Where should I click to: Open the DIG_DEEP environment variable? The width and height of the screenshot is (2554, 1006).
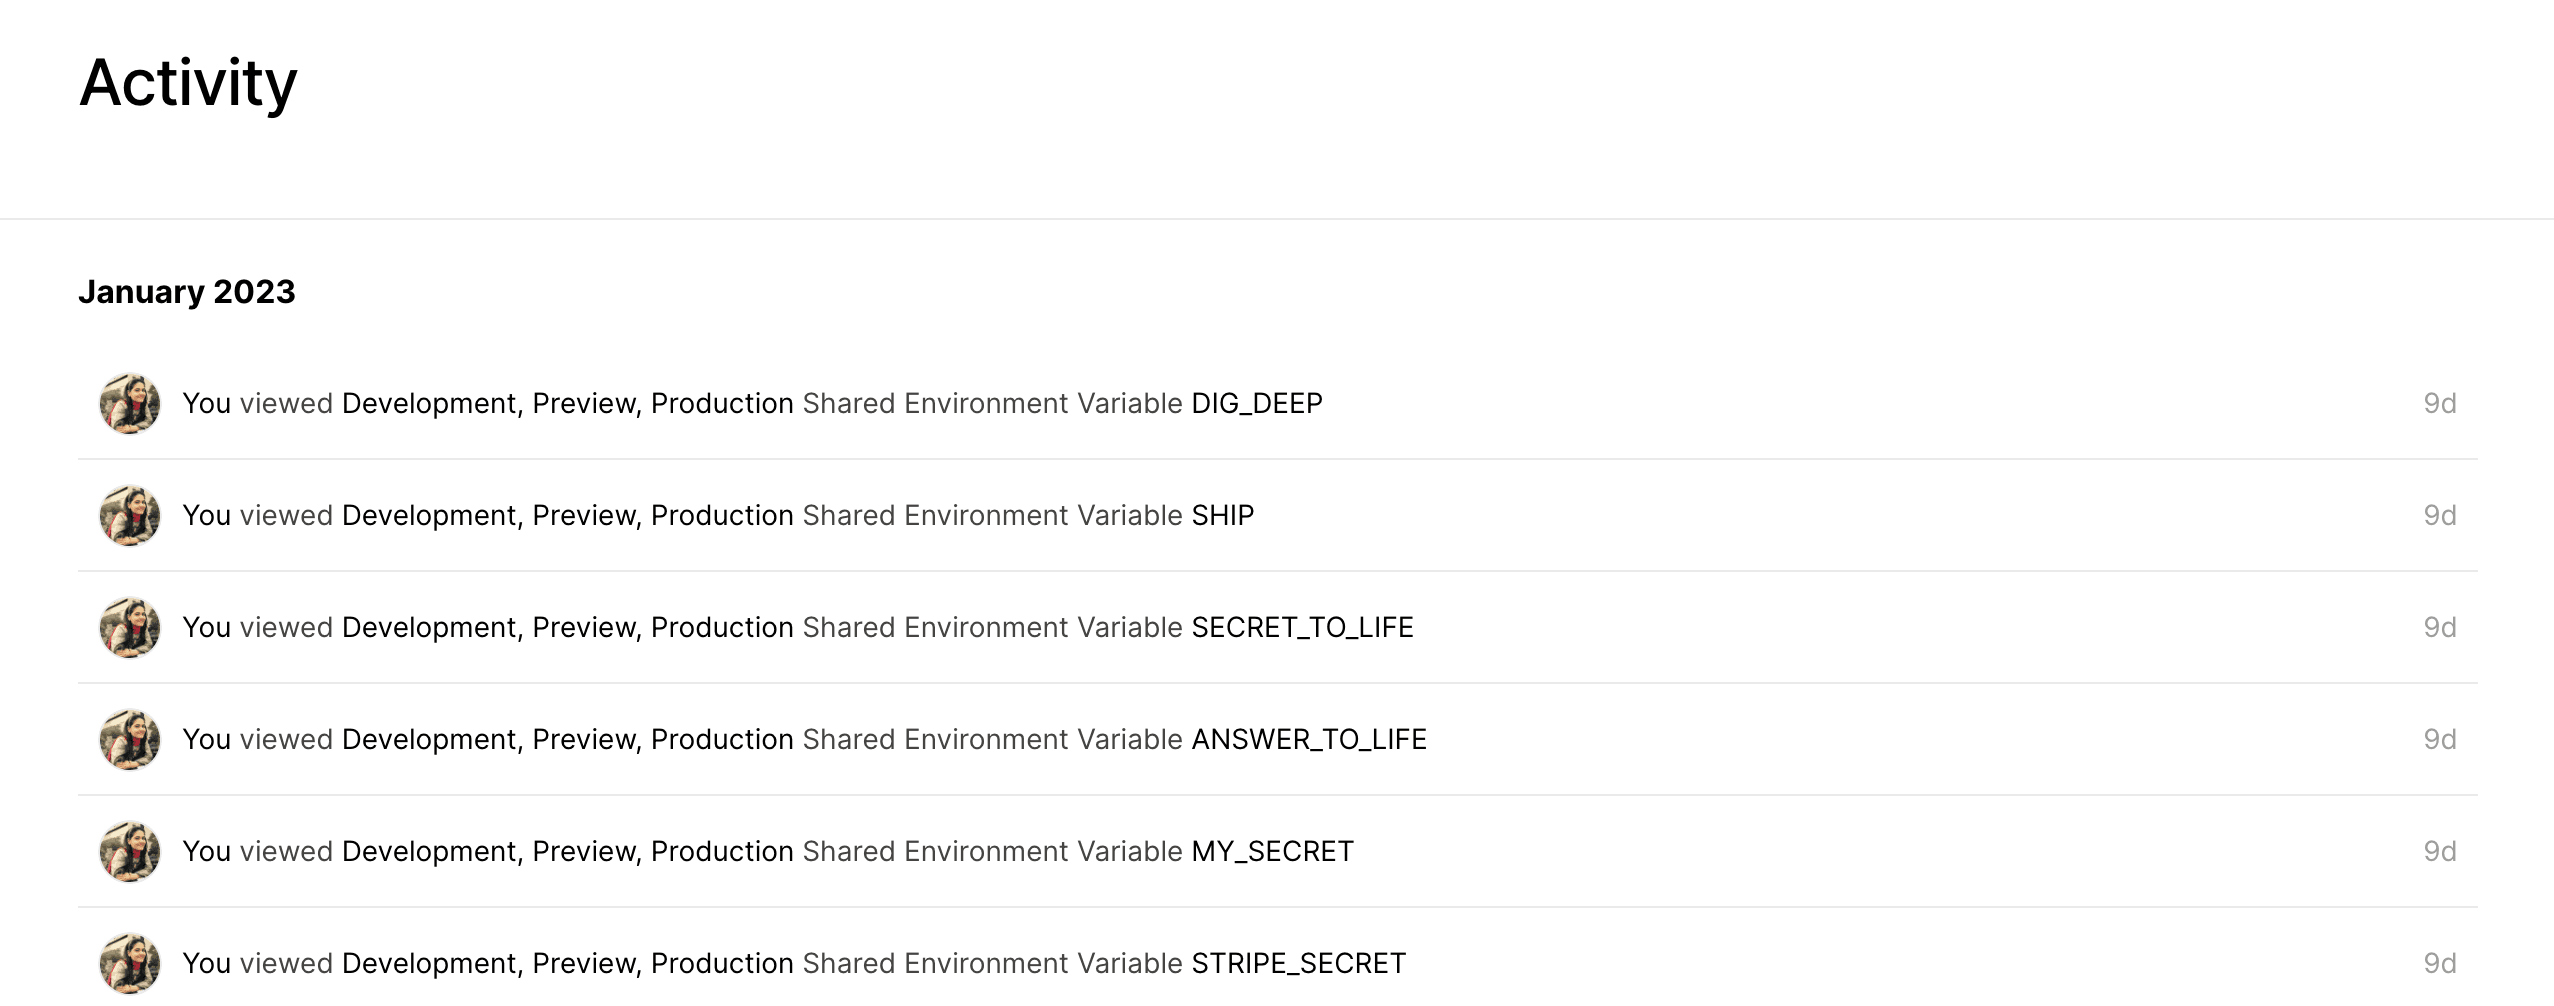click(x=1256, y=404)
